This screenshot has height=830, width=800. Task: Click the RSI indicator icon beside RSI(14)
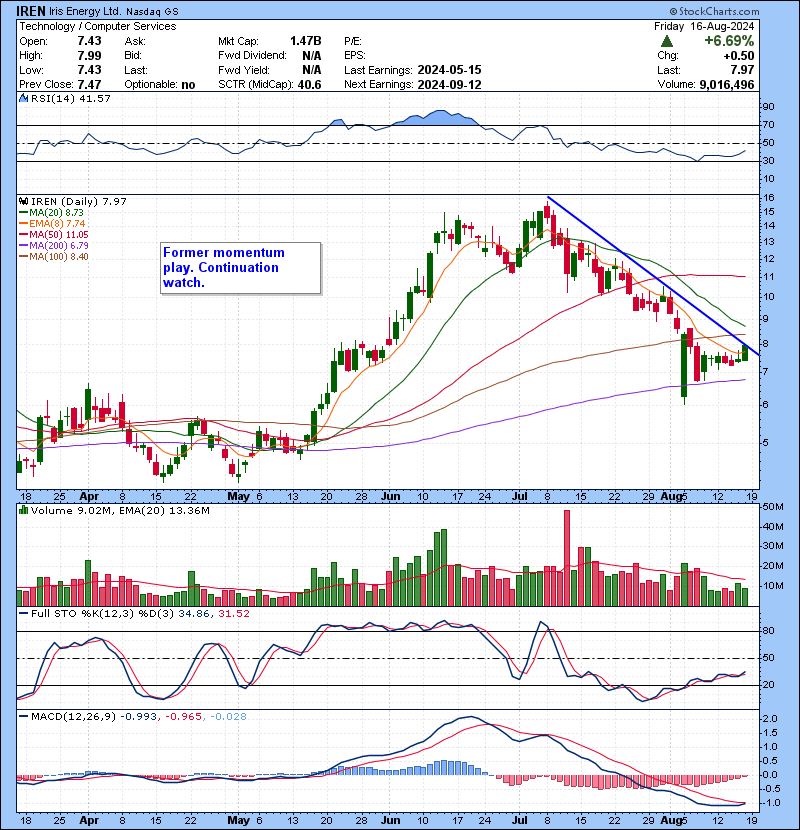pyautogui.click(x=23, y=98)
